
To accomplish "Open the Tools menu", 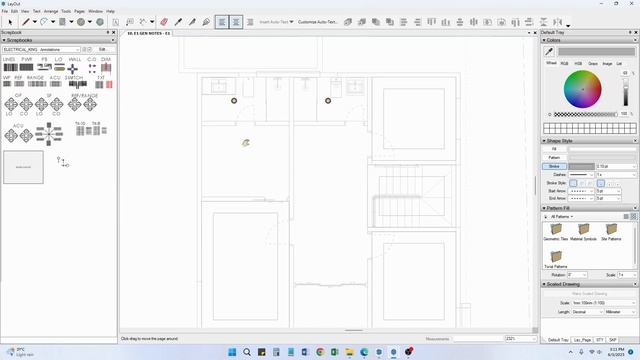I will pos(66,11).
